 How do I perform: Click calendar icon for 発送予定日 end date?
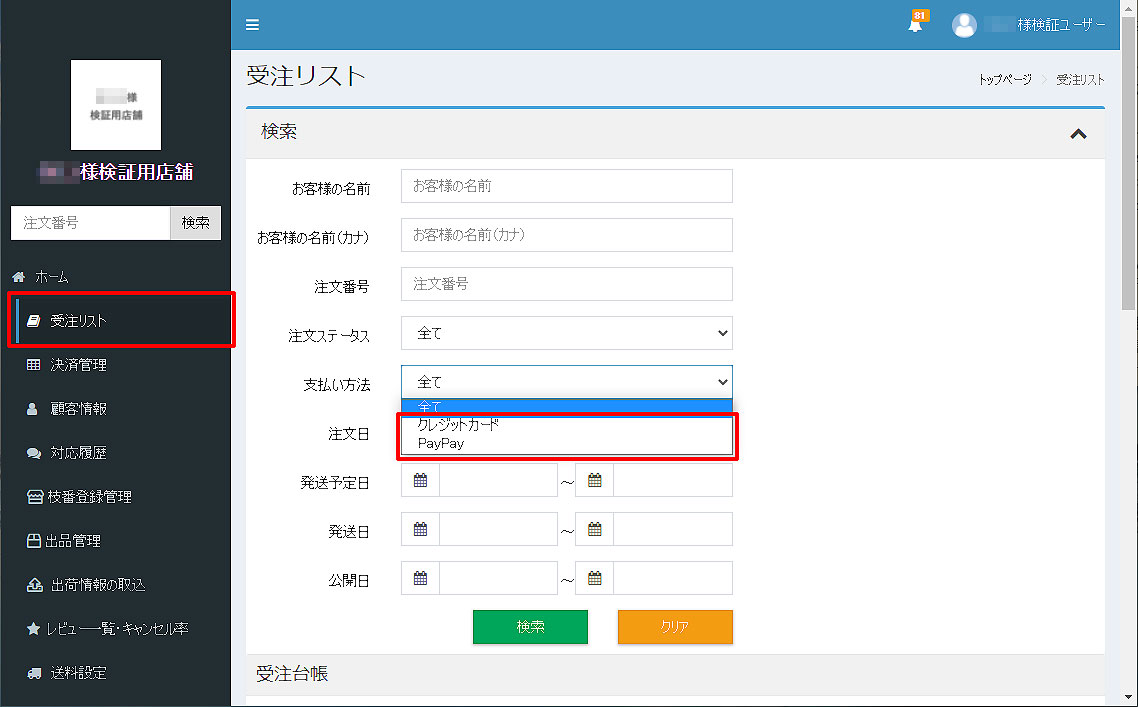[595, 481]
